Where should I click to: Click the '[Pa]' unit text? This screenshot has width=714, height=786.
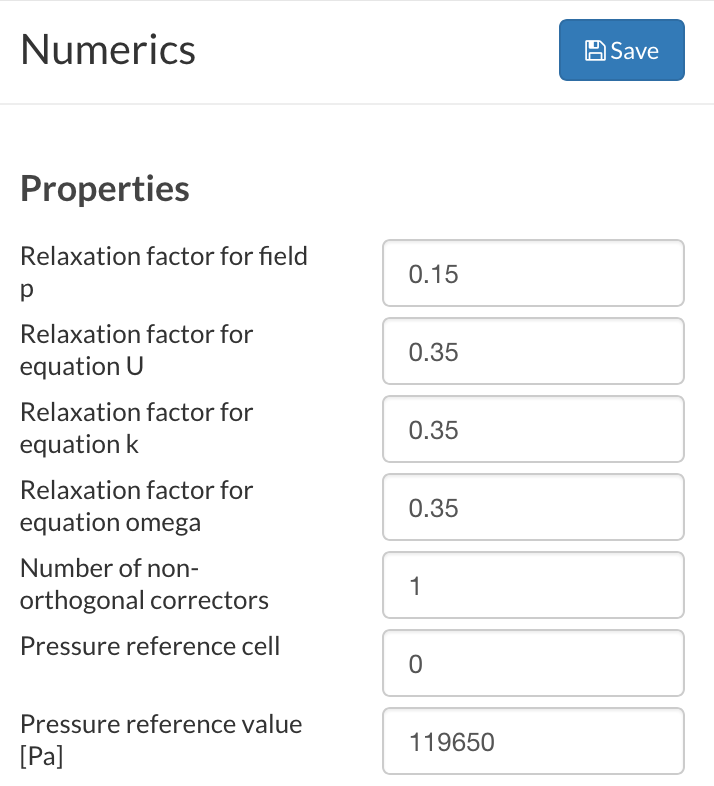[x=41, y=757]
